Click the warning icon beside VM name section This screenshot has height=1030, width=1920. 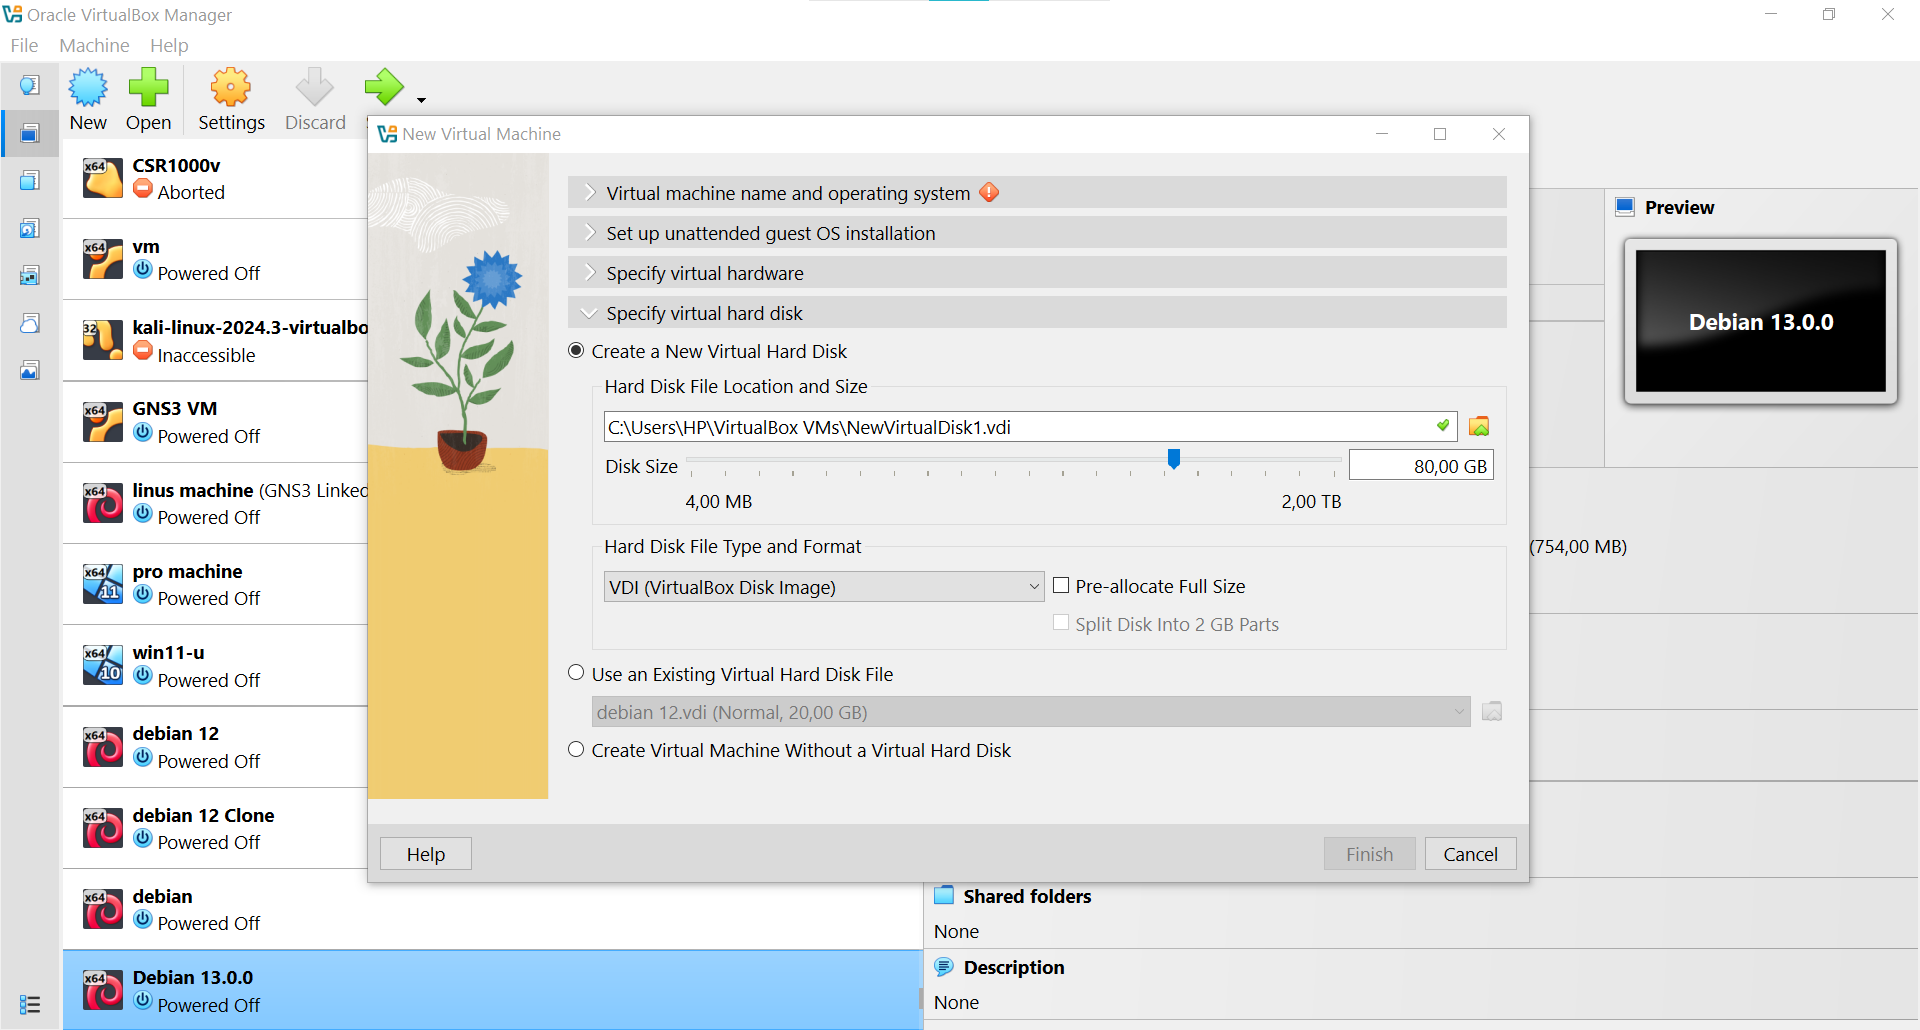[x=989, y=192]
